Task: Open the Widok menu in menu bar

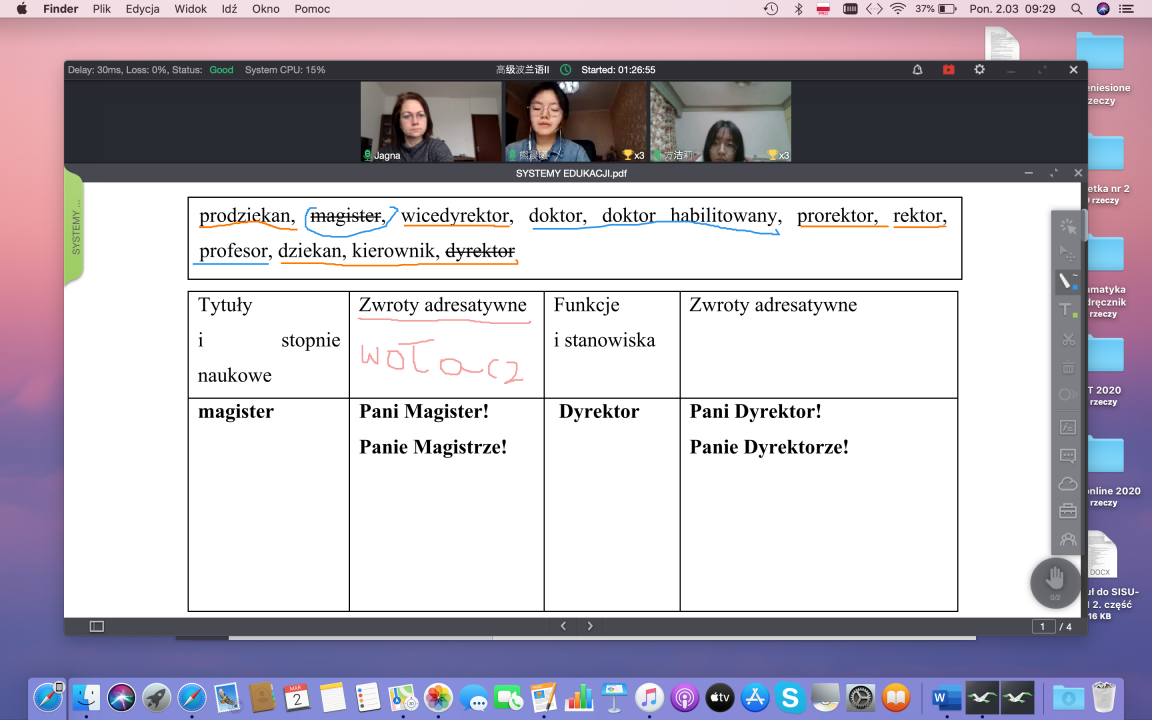Action: coord(190,9)
